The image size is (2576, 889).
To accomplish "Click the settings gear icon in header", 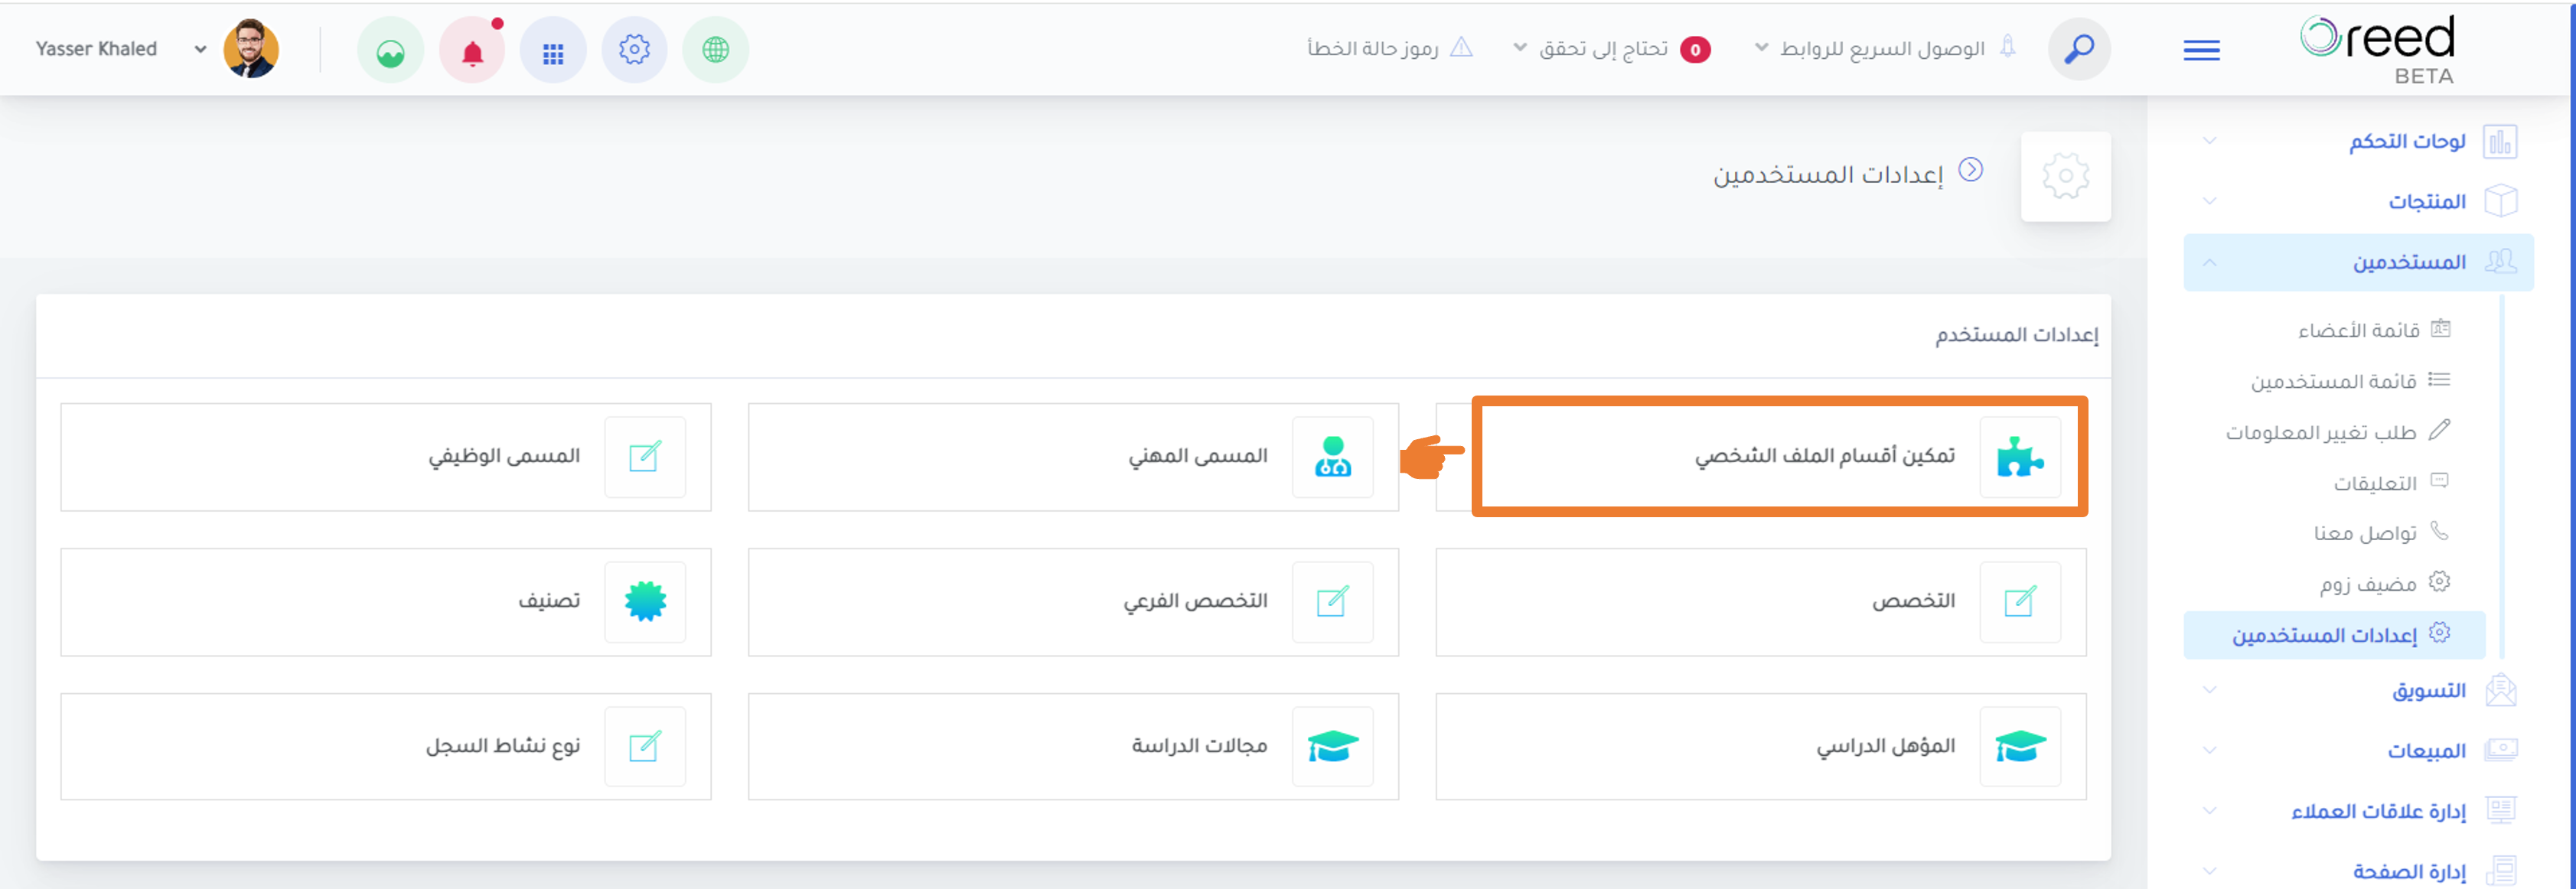I will [634, 50].
